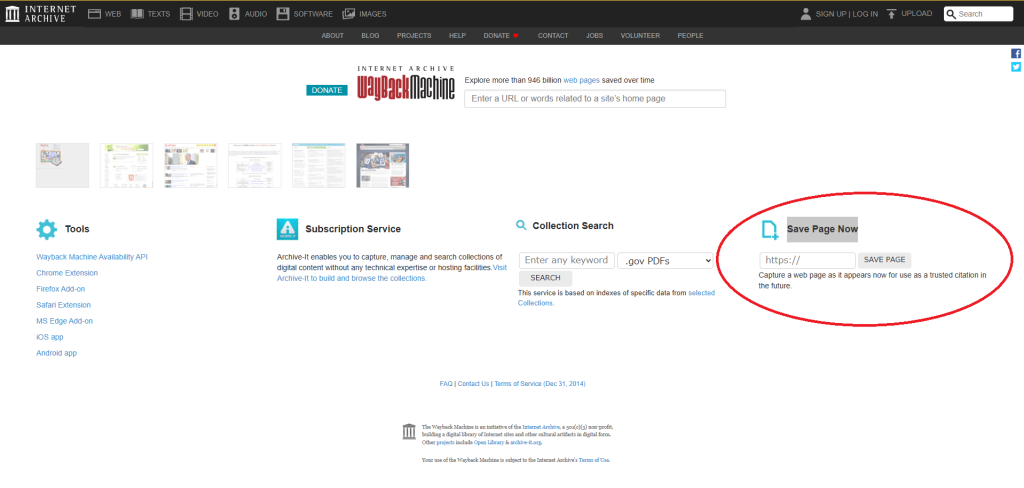The width and height of the screenshot is (1024, 488).
Task: Share via the Twitter icon
Action: [1016, 67]
